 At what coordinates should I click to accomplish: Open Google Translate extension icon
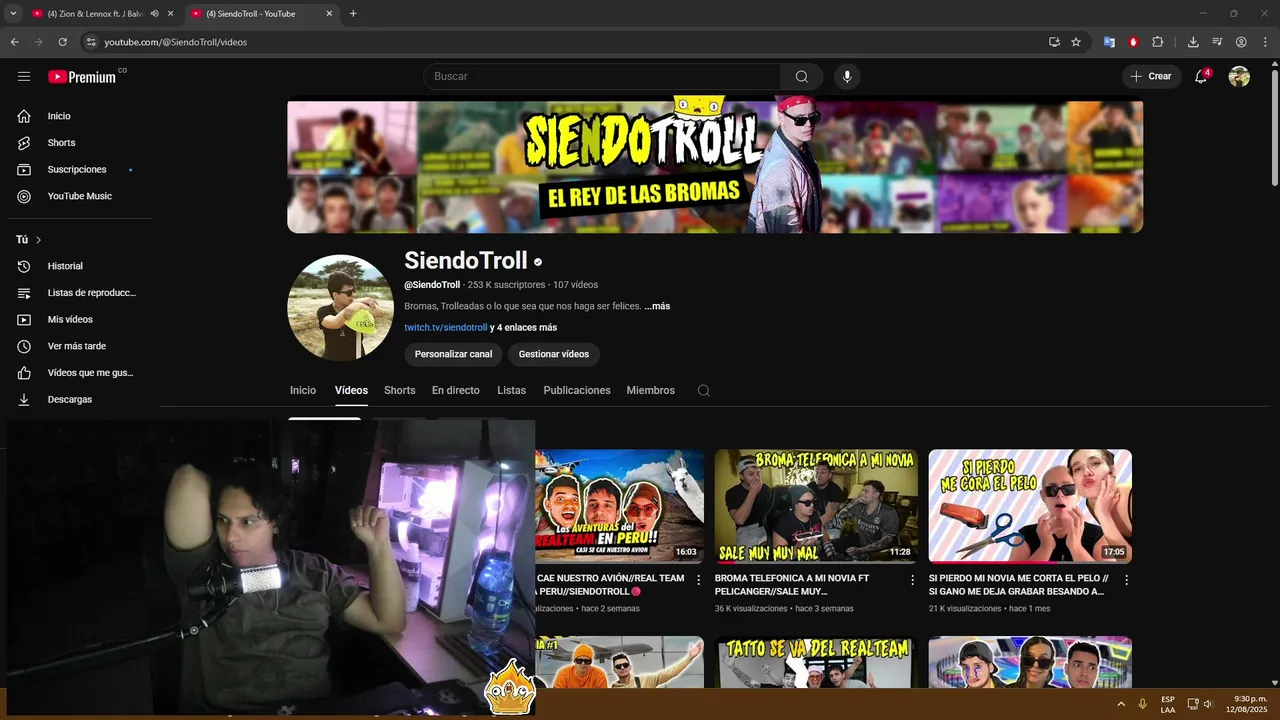pos(1109,42)
